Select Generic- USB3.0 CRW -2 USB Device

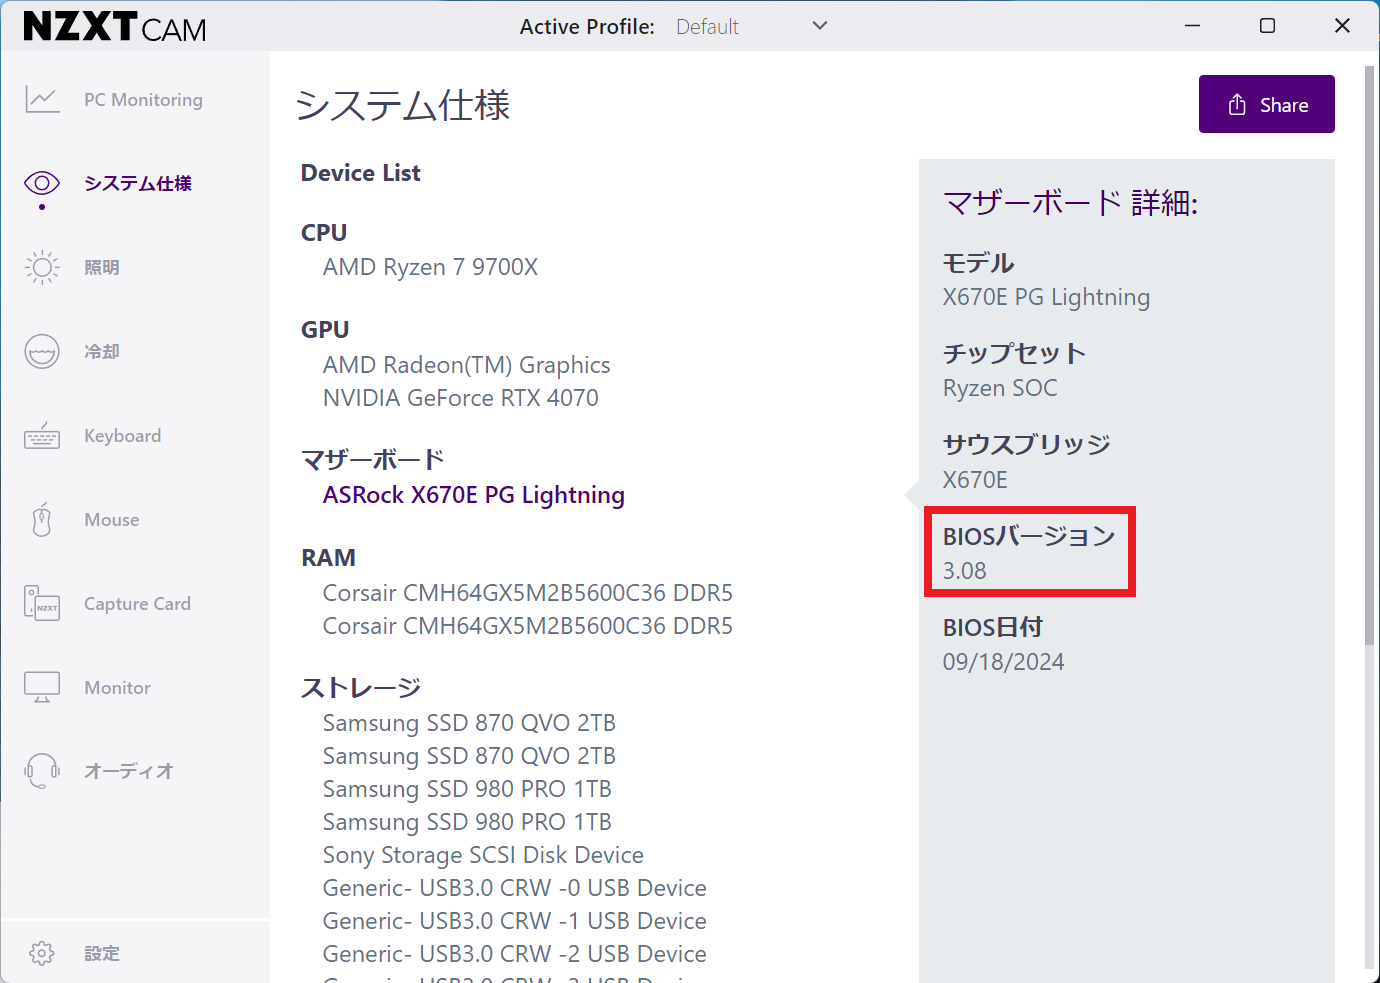click(x=515, y=954)
